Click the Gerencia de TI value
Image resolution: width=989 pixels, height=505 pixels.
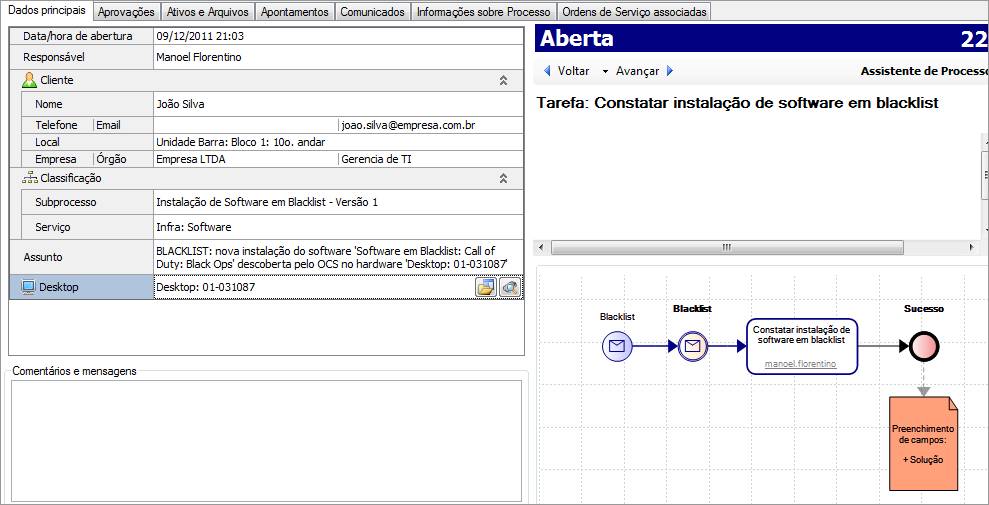pyautogui.click(x=377, y=160)
